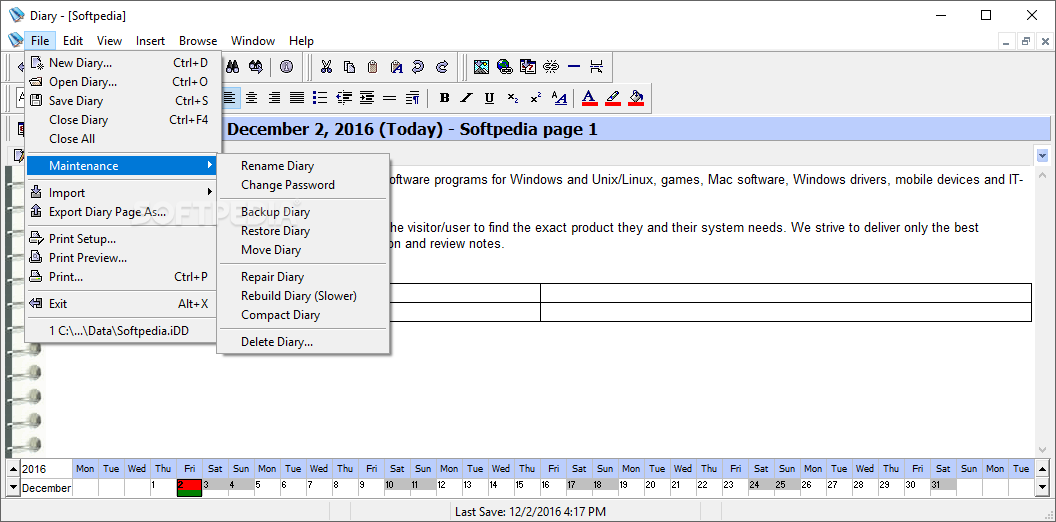1056x522 pixels.
Task: Click calendar strip scroll up arrow at right
Action: pos(1042,468)
